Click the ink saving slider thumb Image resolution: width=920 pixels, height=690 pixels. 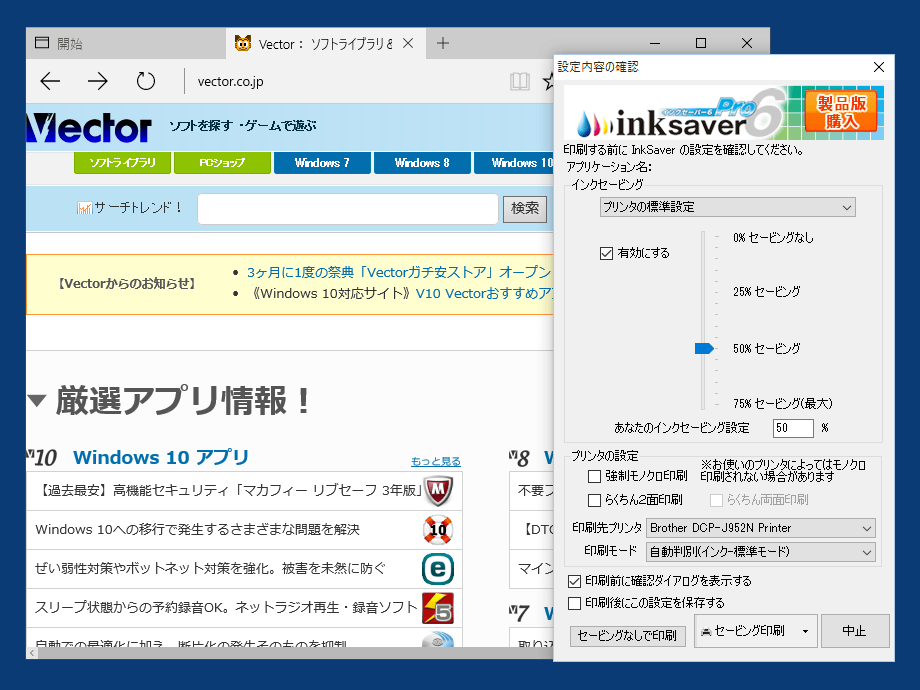click(x=703, y=349)
